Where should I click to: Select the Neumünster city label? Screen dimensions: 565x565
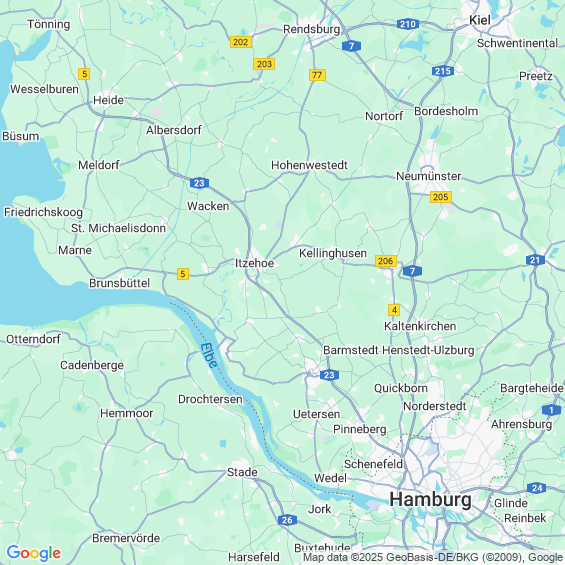[428, 176]
